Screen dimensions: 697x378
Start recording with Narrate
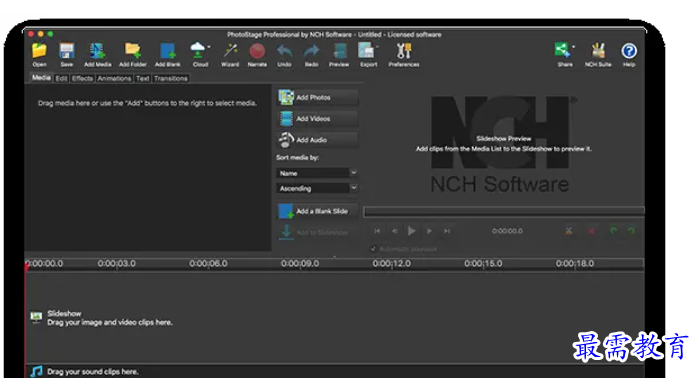pyautogui.click(x=257, y=54)
